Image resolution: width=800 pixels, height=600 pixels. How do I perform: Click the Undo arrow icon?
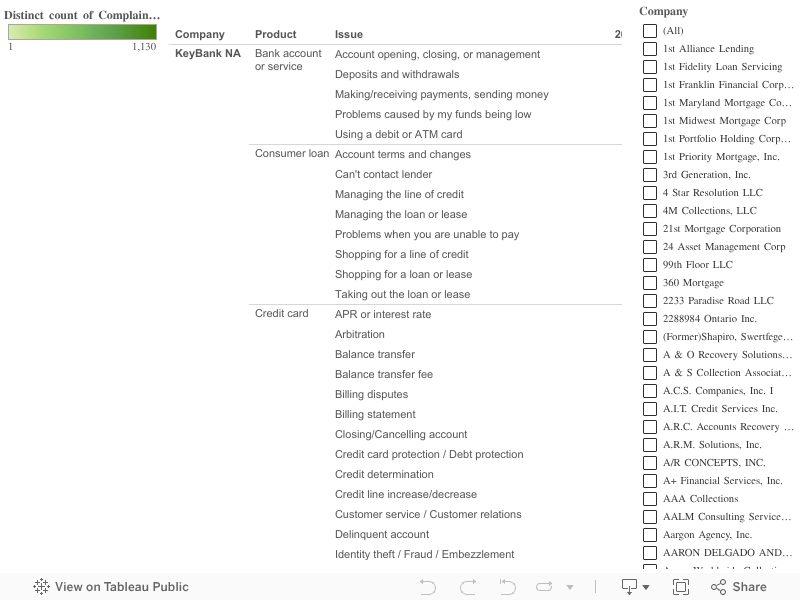[x=427, y=587]
